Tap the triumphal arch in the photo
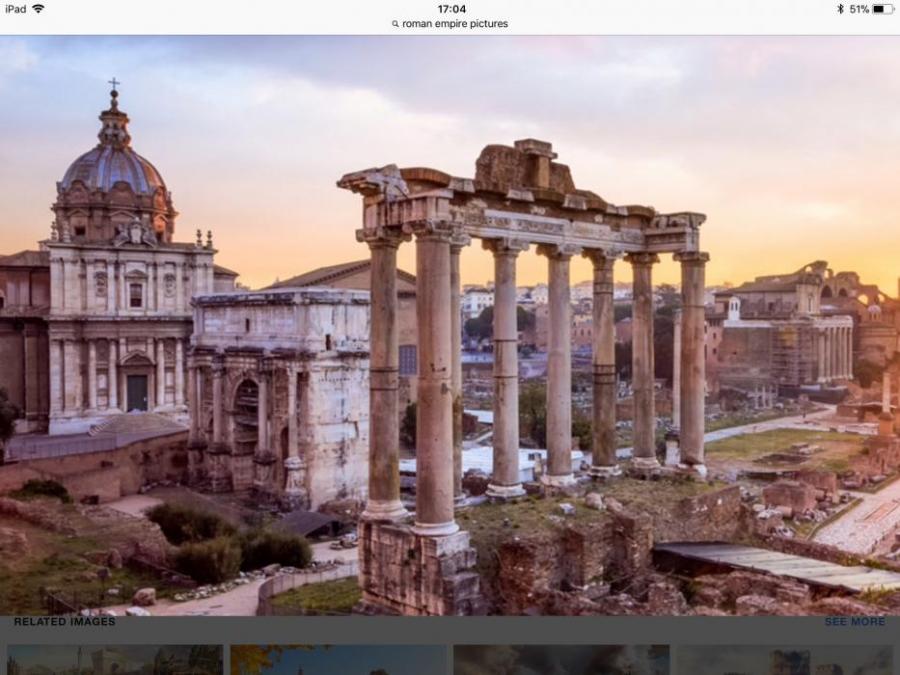 (x=280, y=400)
